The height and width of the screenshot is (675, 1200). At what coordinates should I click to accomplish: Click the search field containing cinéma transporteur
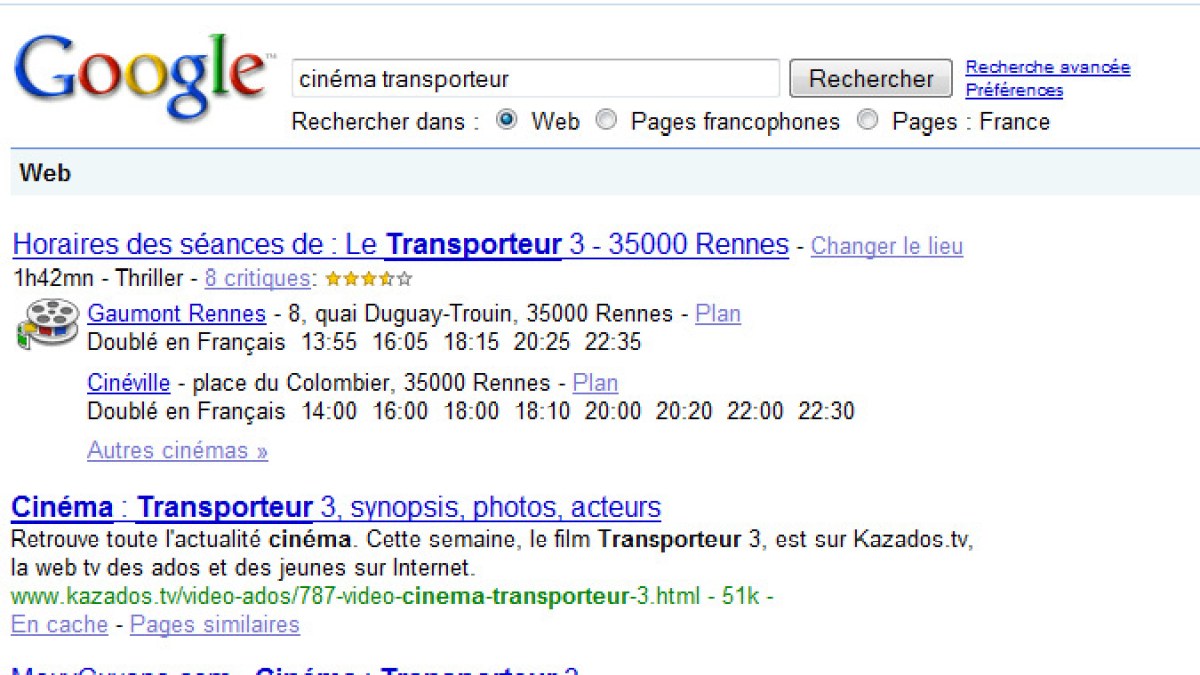(x=535, y=79)
